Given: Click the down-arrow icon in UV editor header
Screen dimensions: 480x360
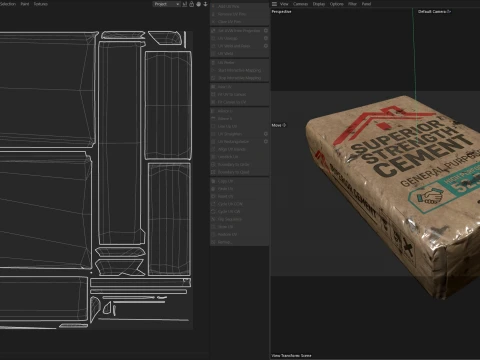Looking at the screenshot, I should click(205, 4).
